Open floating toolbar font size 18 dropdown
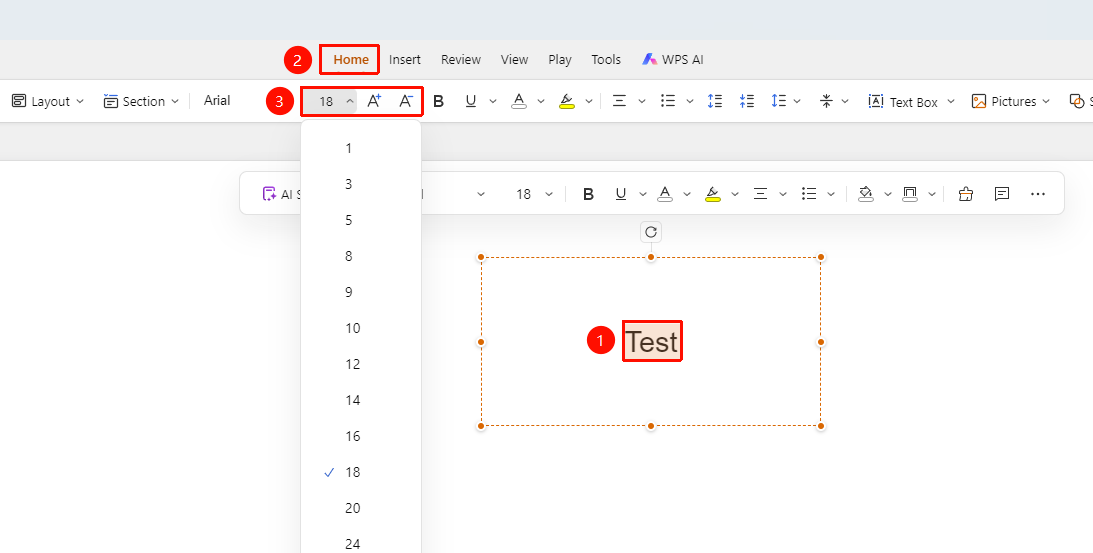Image resolution: width=1093 pixels, height=553 pixels. tap(549, 195)
